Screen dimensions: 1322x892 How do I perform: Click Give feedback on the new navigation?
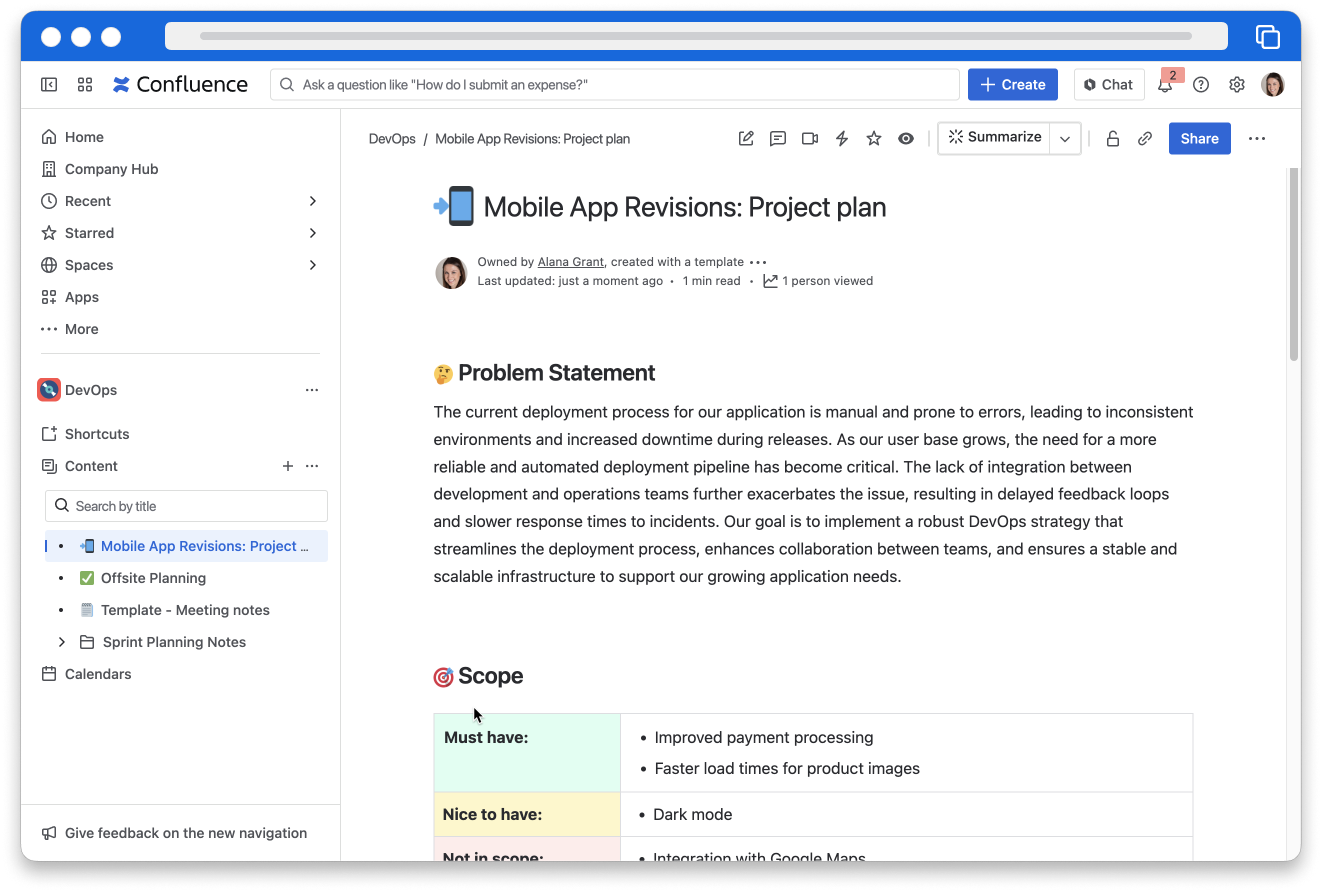pos(186,833)
